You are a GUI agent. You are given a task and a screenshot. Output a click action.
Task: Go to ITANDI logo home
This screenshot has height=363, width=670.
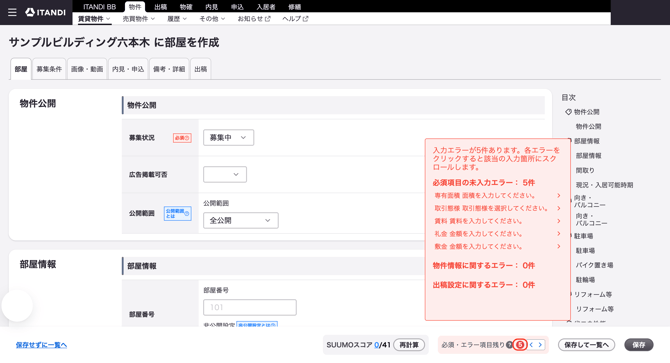tap(45, 12)
